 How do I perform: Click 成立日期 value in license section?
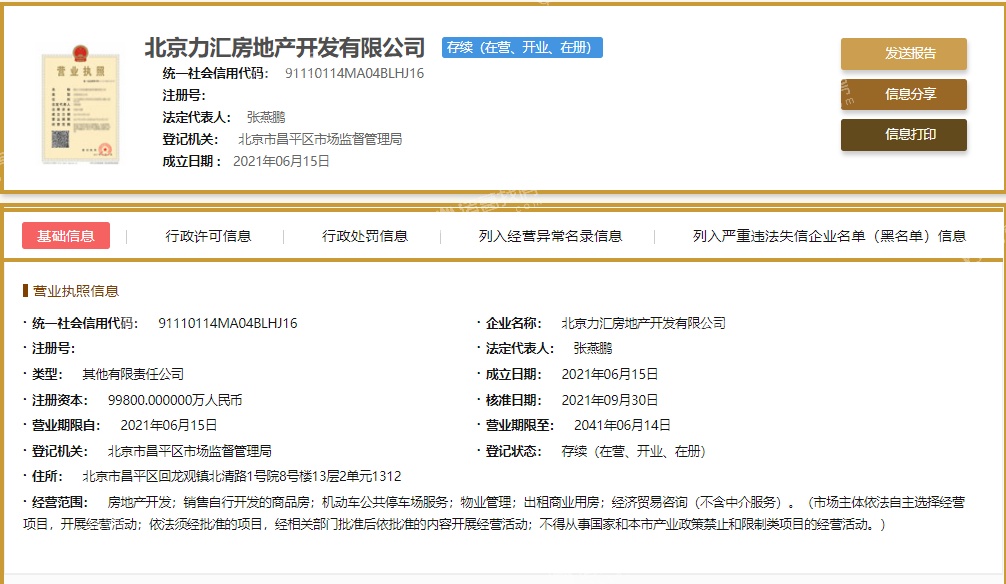[x=610, y=374]
